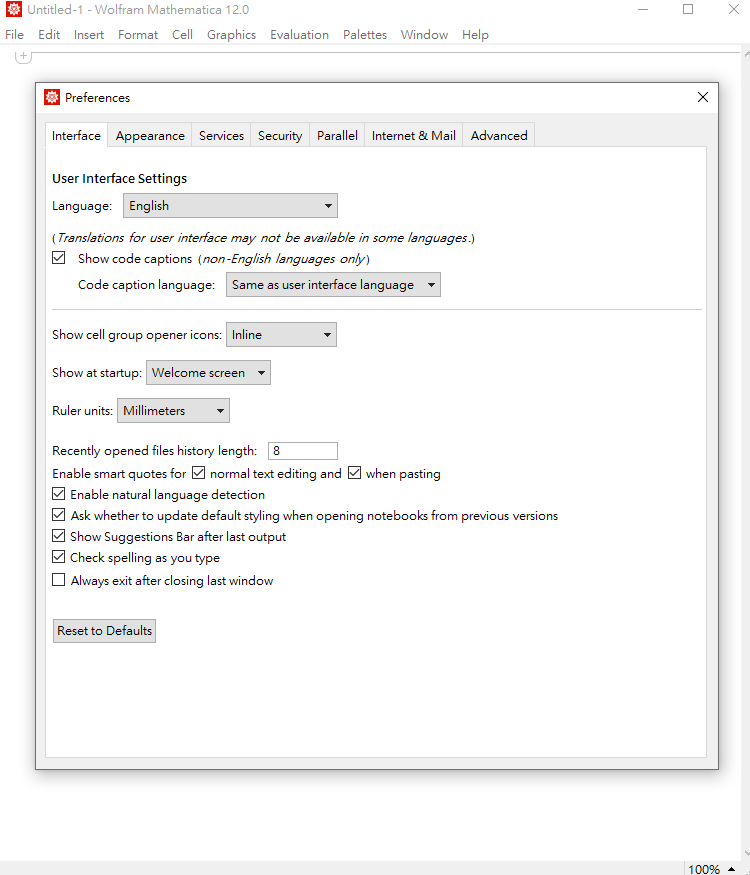This screenshot has height=875, width=750.
Task: Click the 100% magnification value
Action: click(x=704, y=869)
